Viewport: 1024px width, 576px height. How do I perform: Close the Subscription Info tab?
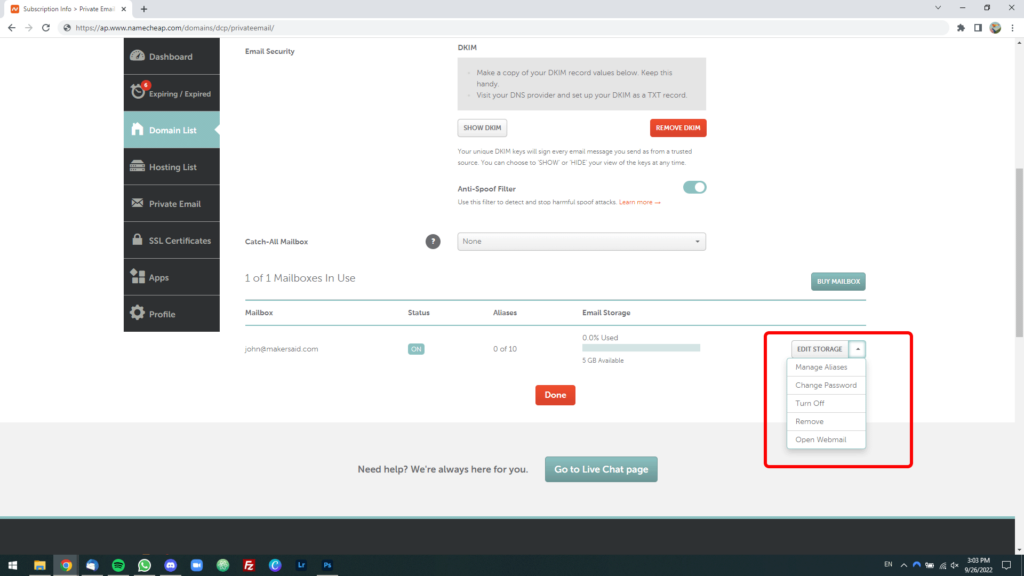click(x=123, y=9)
